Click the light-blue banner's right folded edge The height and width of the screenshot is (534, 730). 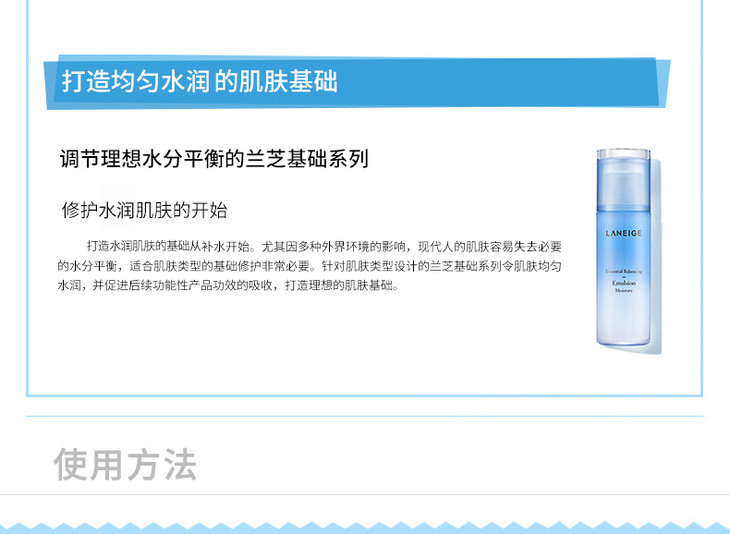point(663,83)
